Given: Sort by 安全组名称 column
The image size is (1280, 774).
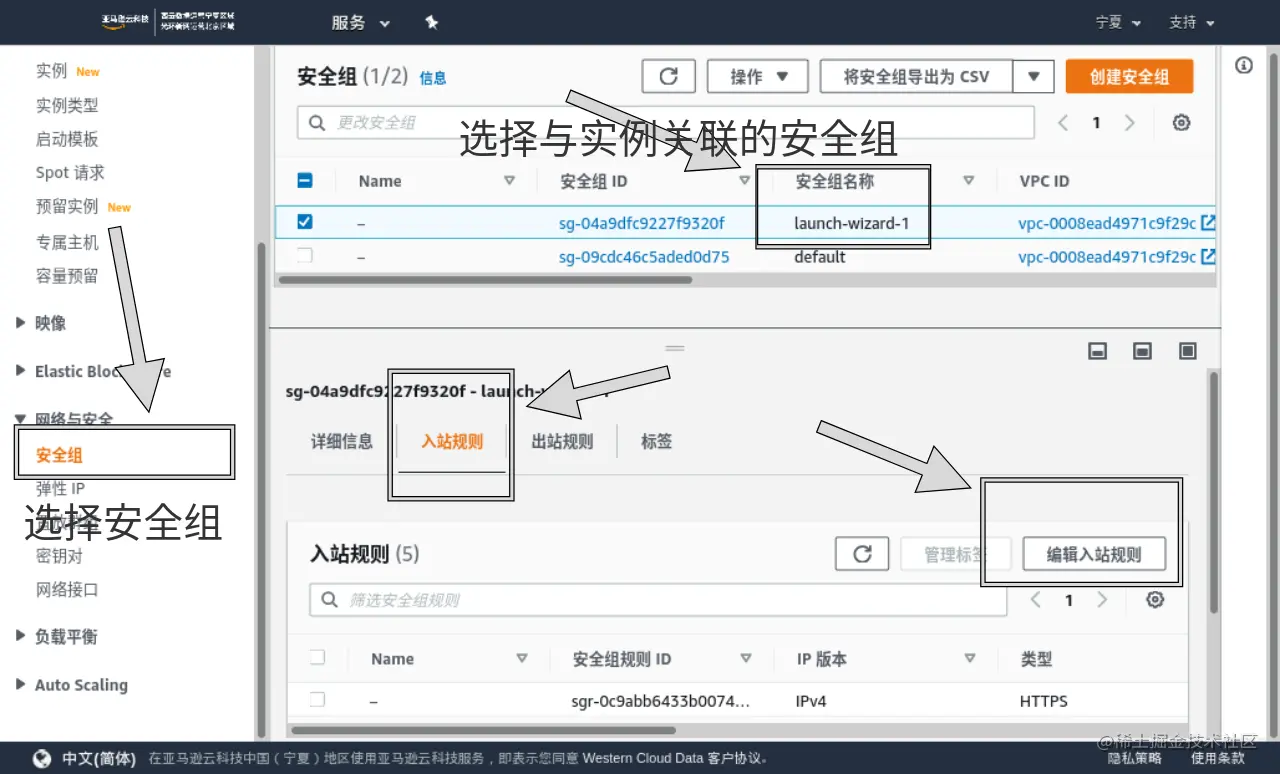Looking at the screenshot, I should point(968,181).
